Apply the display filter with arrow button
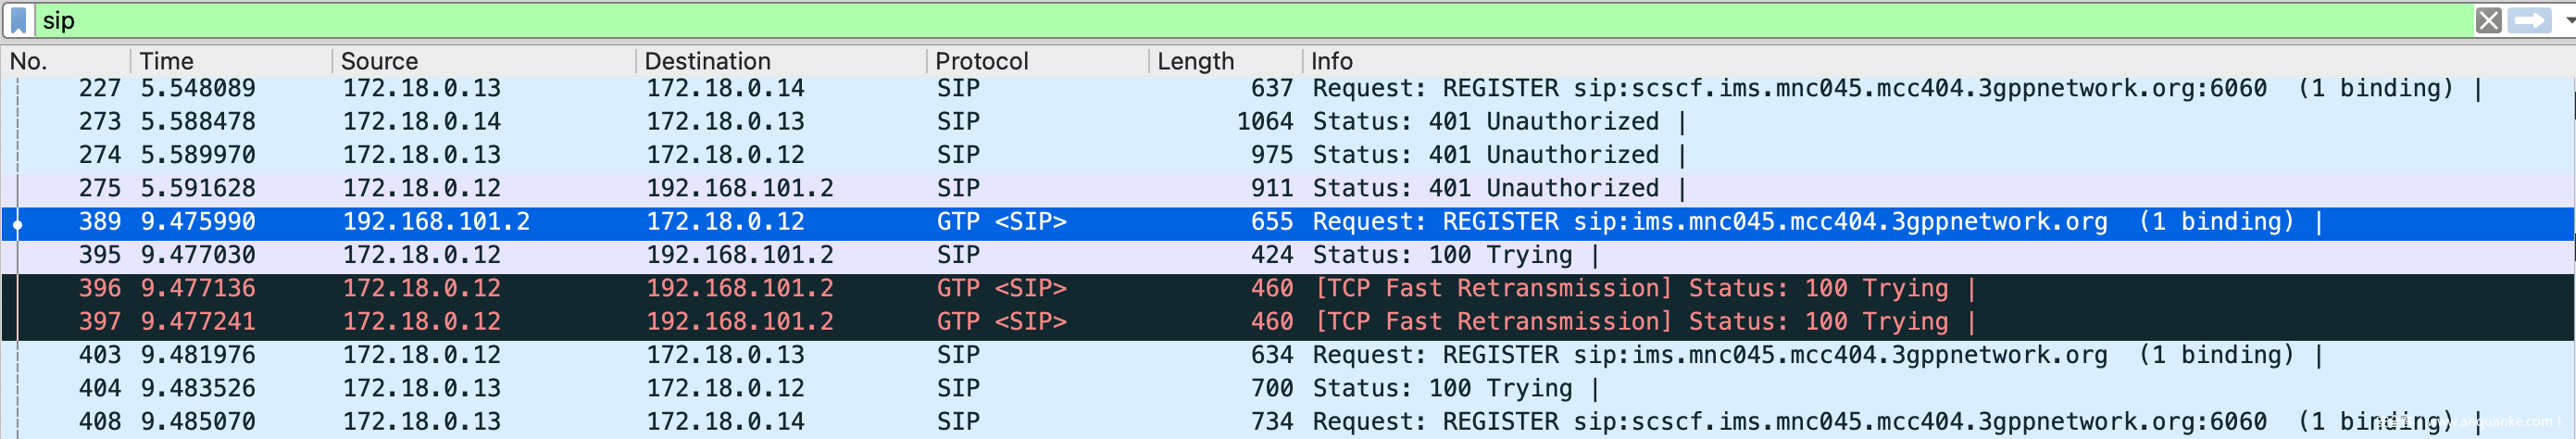Viewport: 2576px width, 439px height. click(x=2529, y=20)
